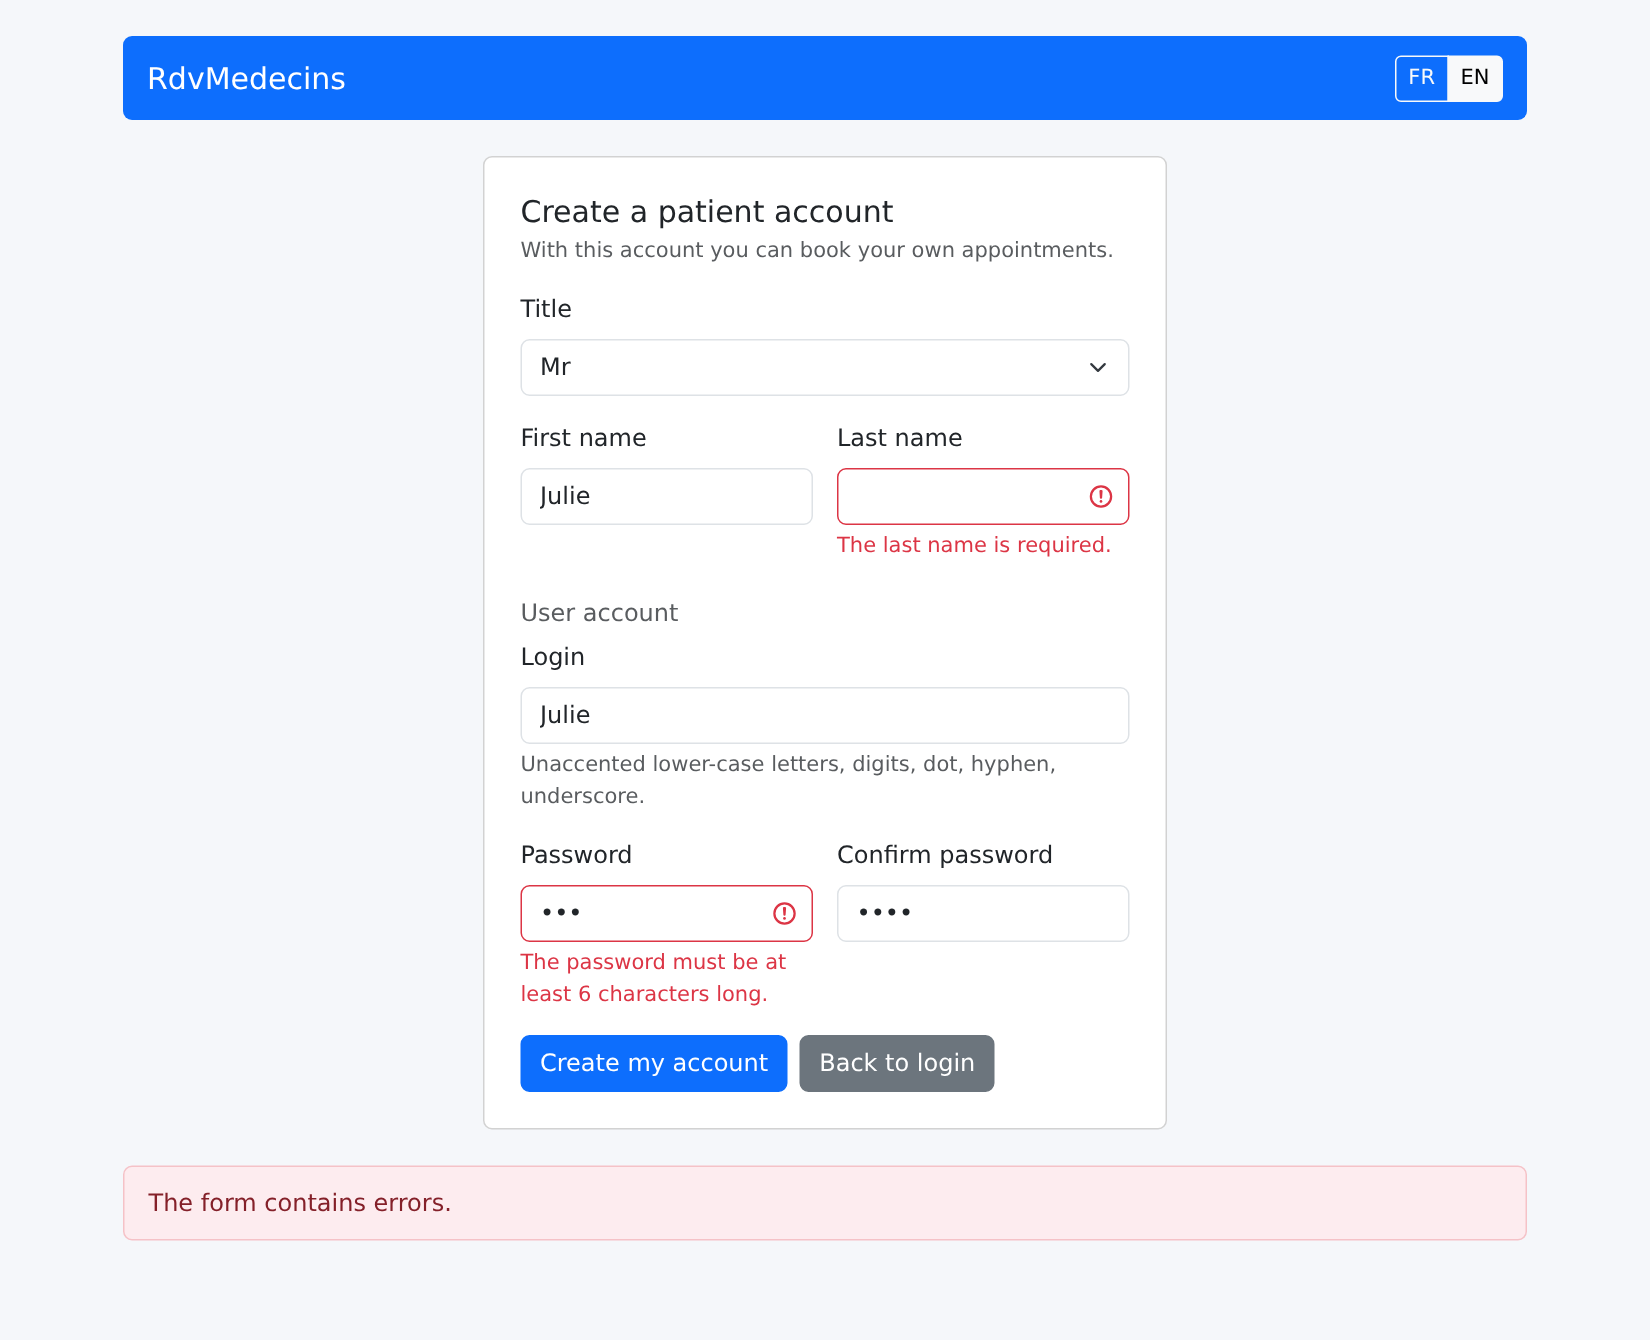Focus the Confirm password field
Viewport: 1650px width, 1340px height.
(983, 913)
